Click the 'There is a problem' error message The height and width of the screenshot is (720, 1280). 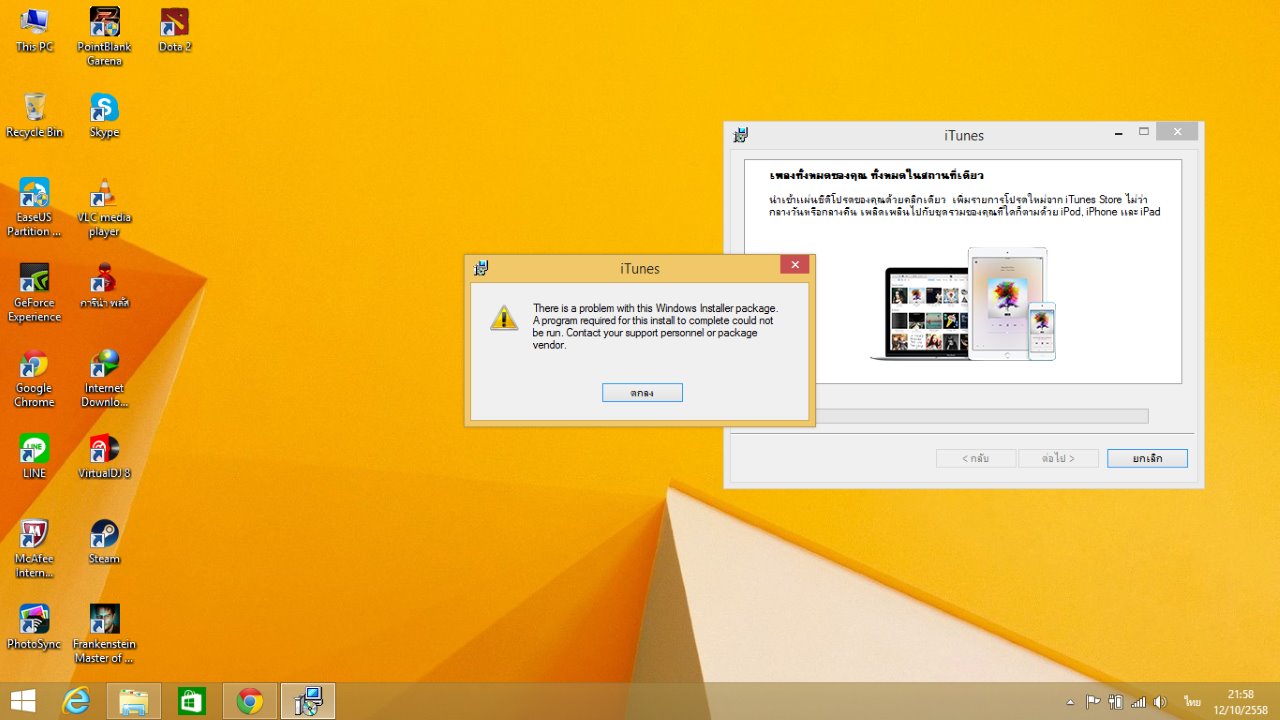655,326
